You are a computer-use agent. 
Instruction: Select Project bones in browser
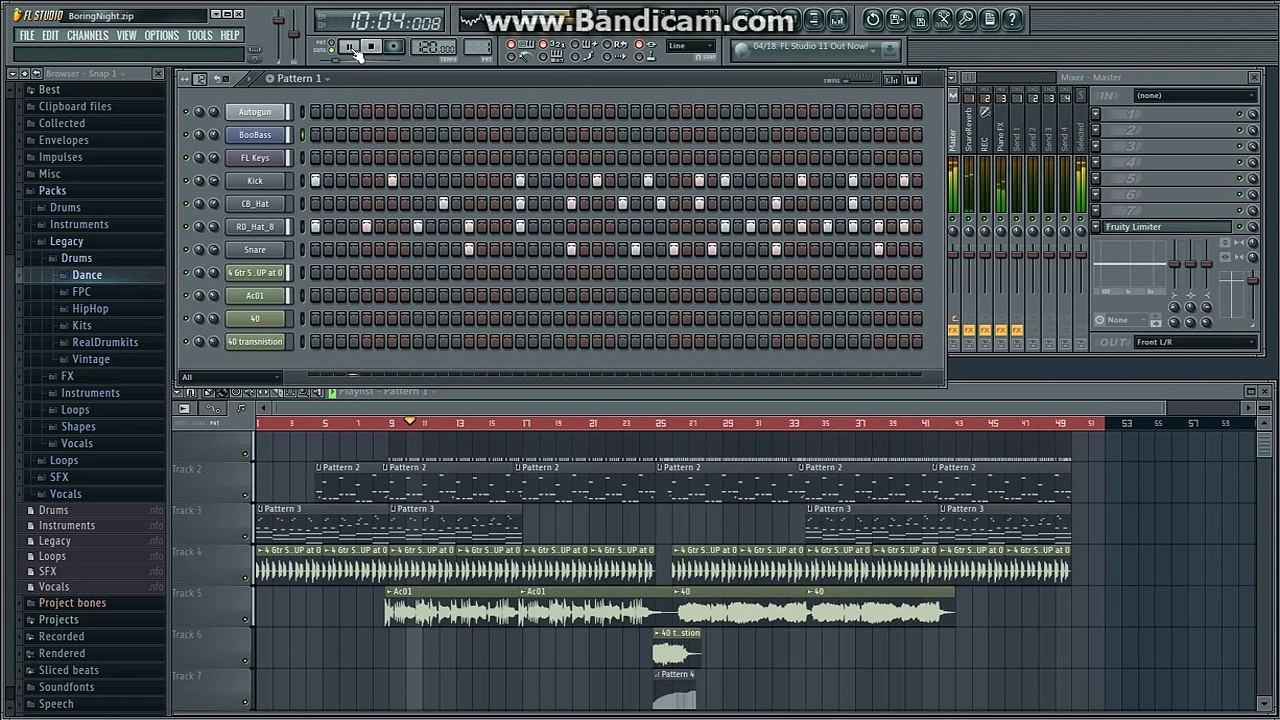pos(72,603)
